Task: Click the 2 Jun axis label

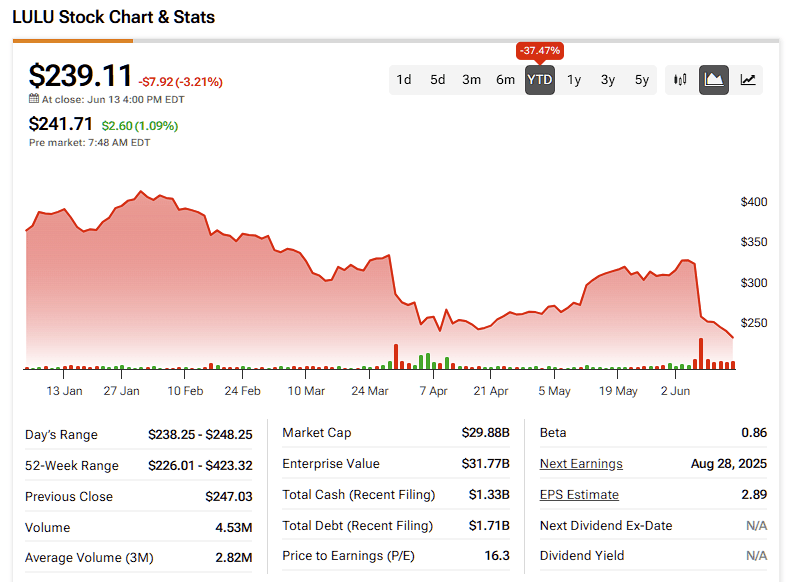Action: (676, 391)
